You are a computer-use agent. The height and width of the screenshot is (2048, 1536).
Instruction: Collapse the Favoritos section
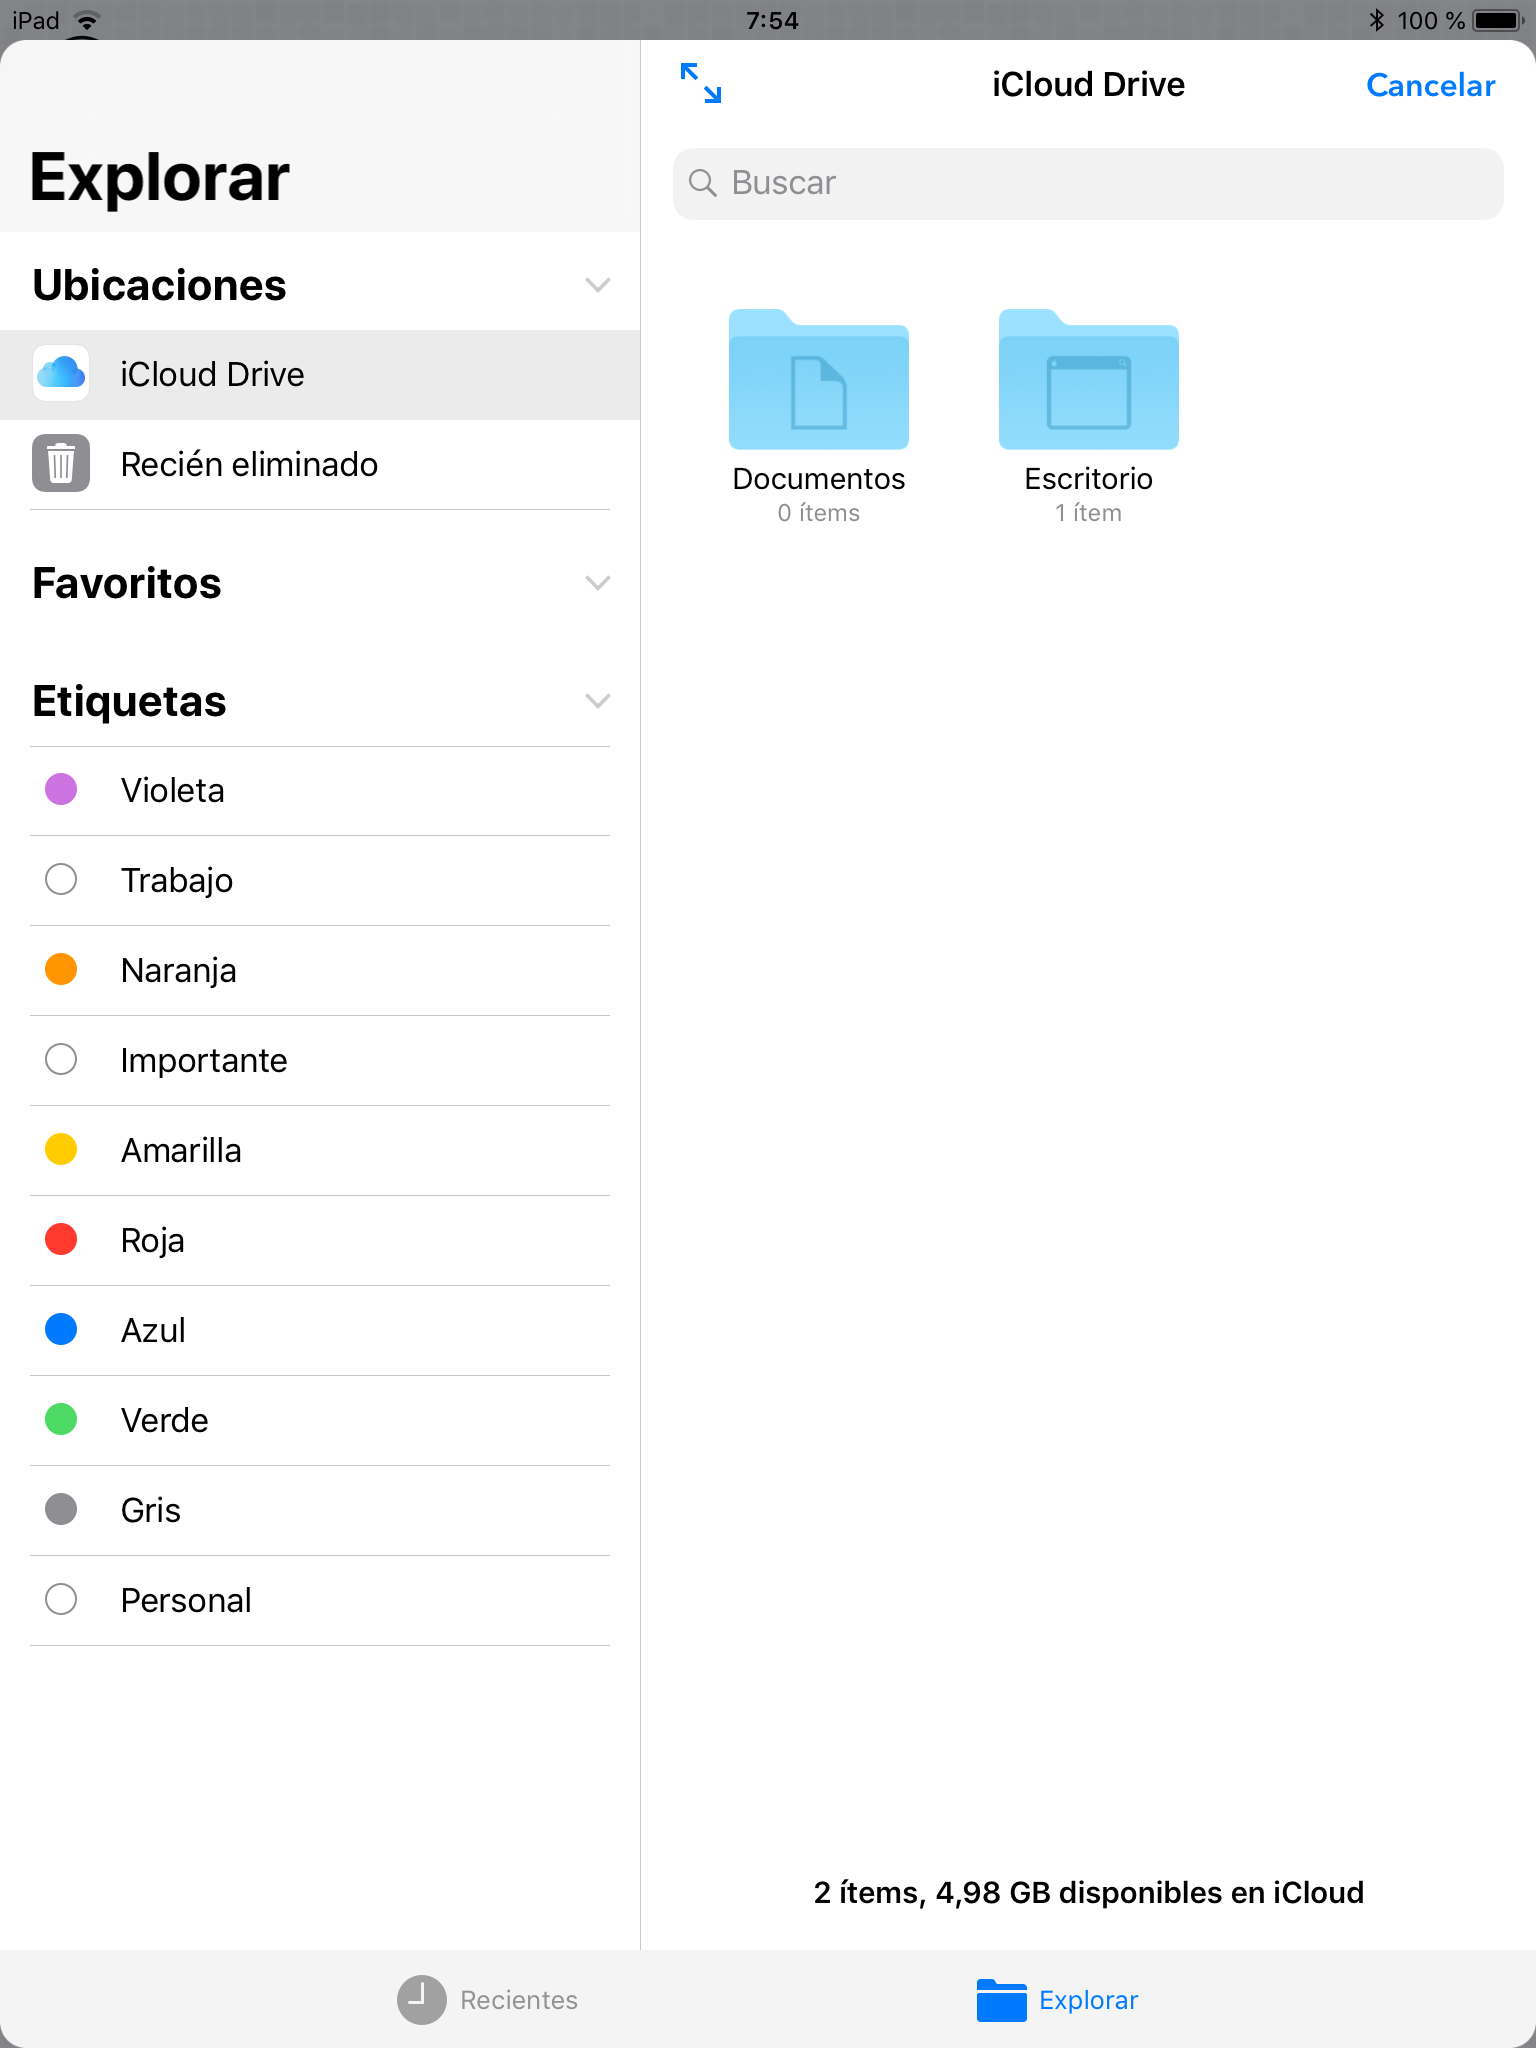597,583
